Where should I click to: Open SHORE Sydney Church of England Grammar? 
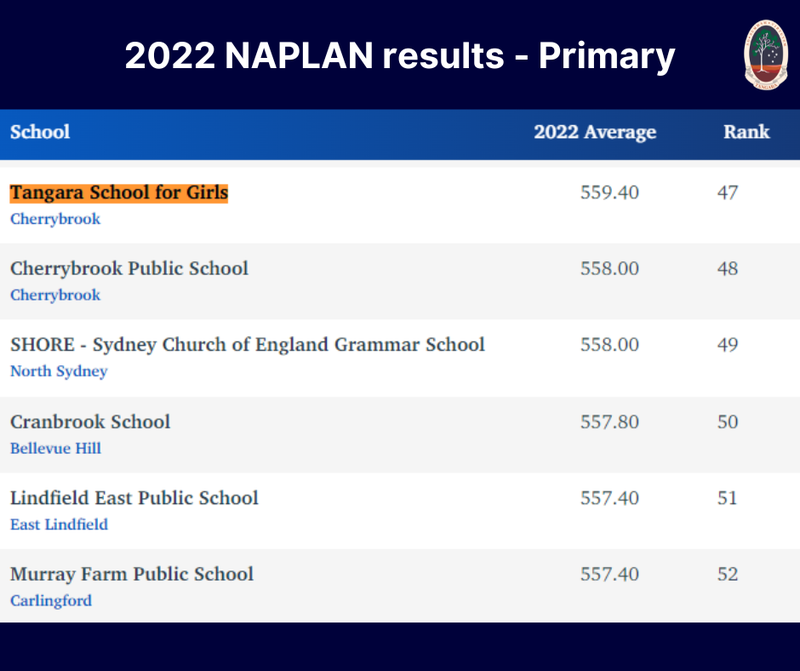click(247, 345)
